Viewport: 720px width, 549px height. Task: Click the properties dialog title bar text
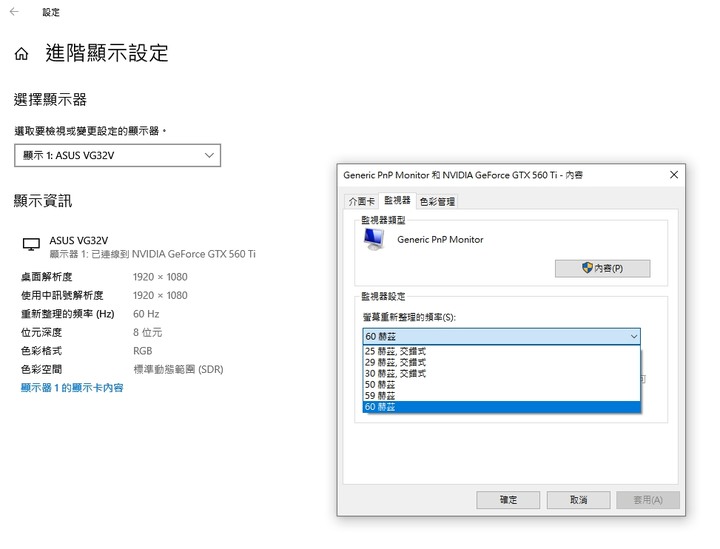tap(463, 175)
